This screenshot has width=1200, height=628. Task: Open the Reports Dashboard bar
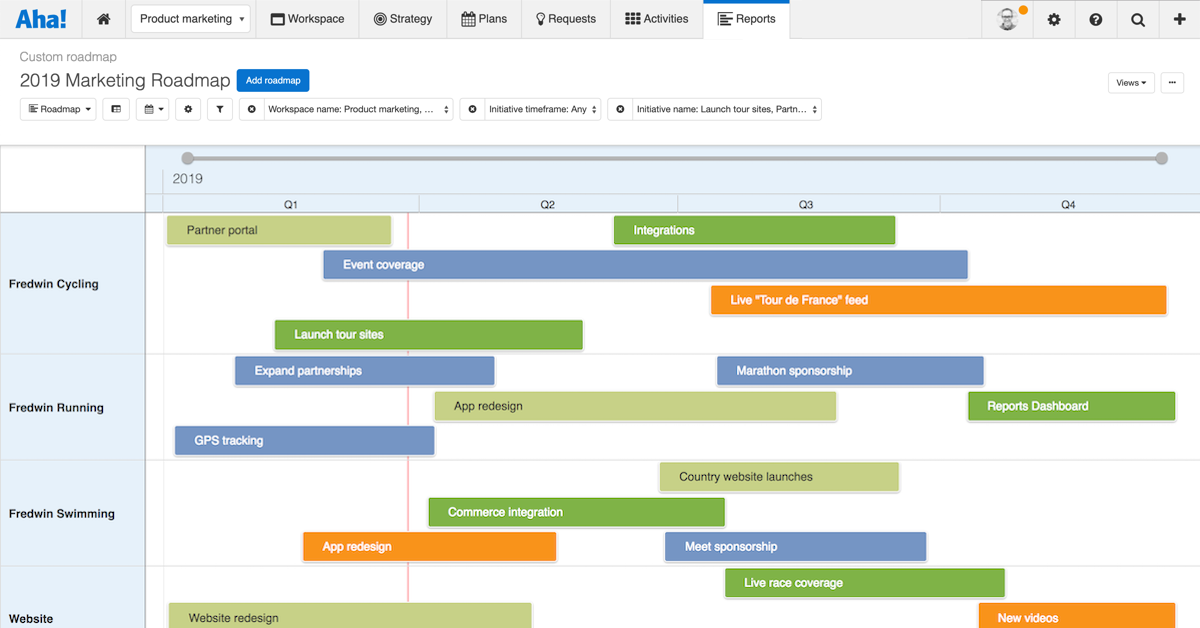point(1071,406)
